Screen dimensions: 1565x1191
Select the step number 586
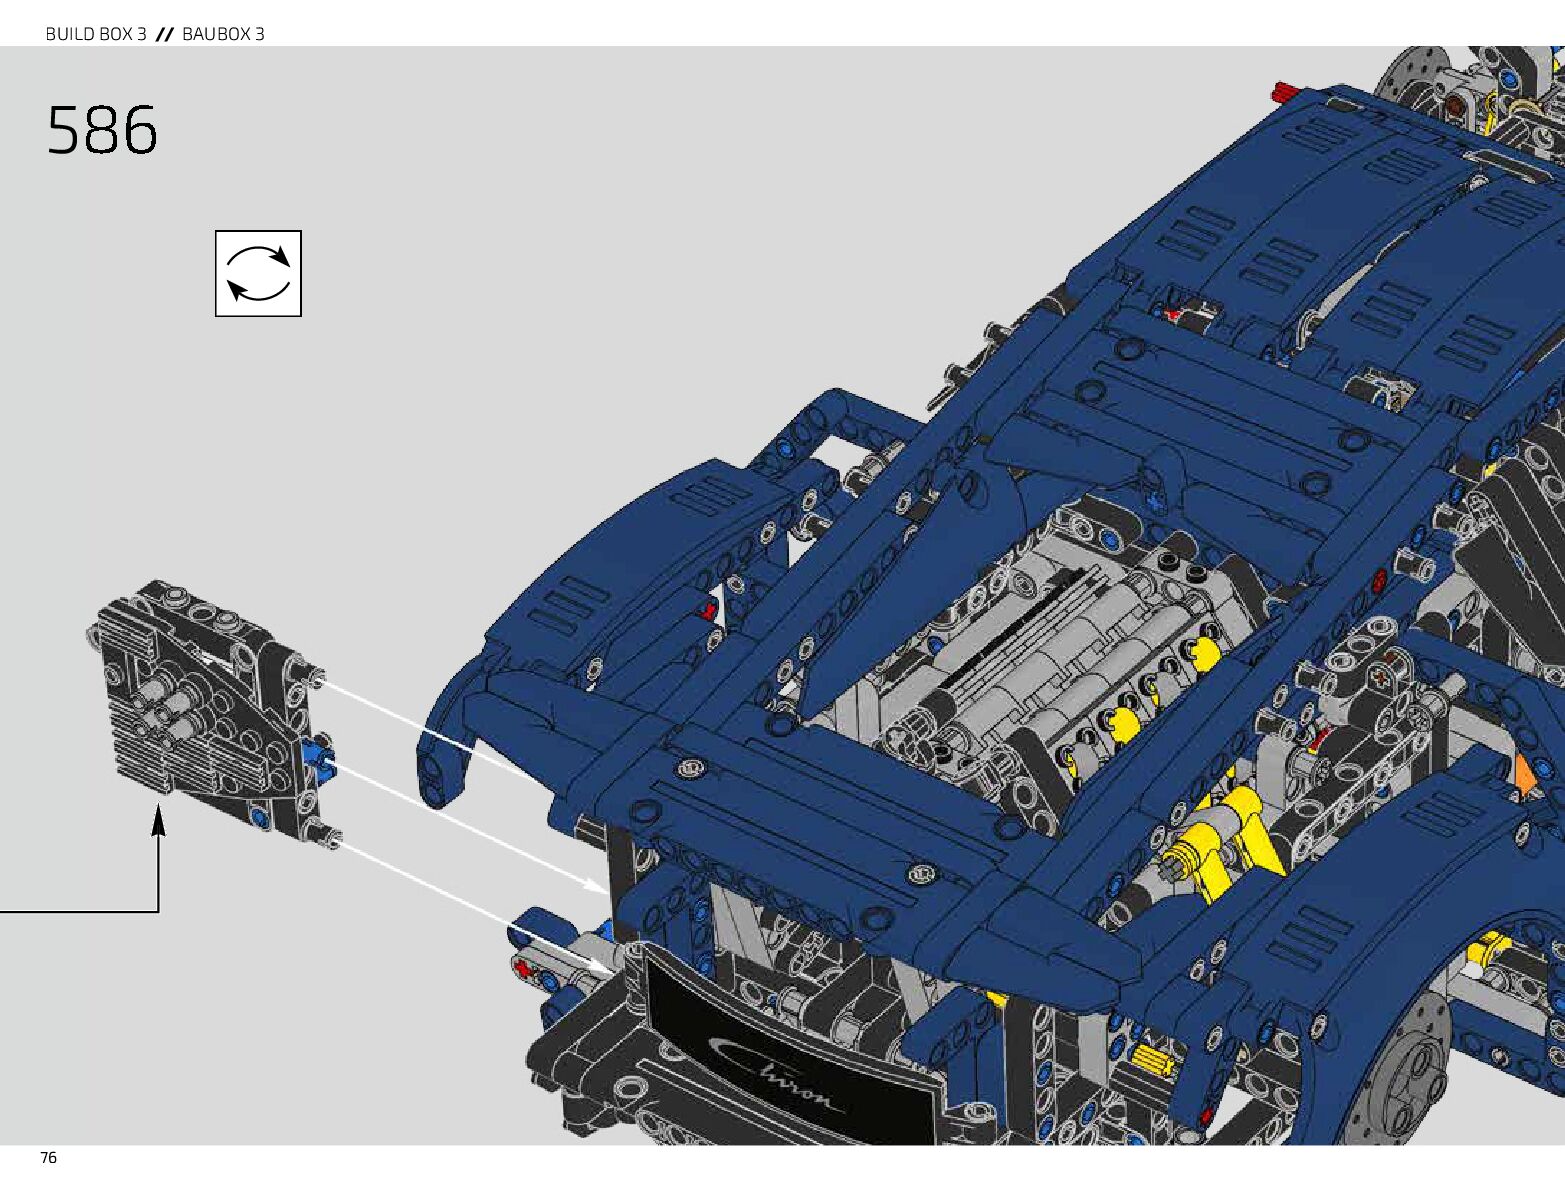tap(102, 131)
